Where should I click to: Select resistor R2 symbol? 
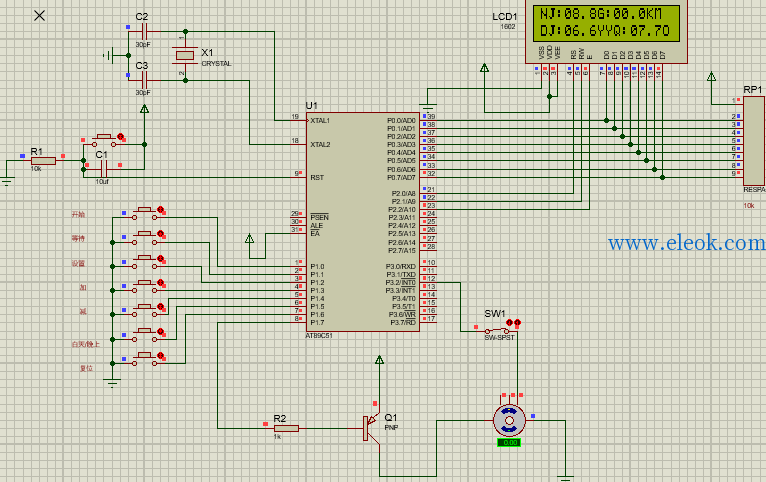[x=286, y=428]
